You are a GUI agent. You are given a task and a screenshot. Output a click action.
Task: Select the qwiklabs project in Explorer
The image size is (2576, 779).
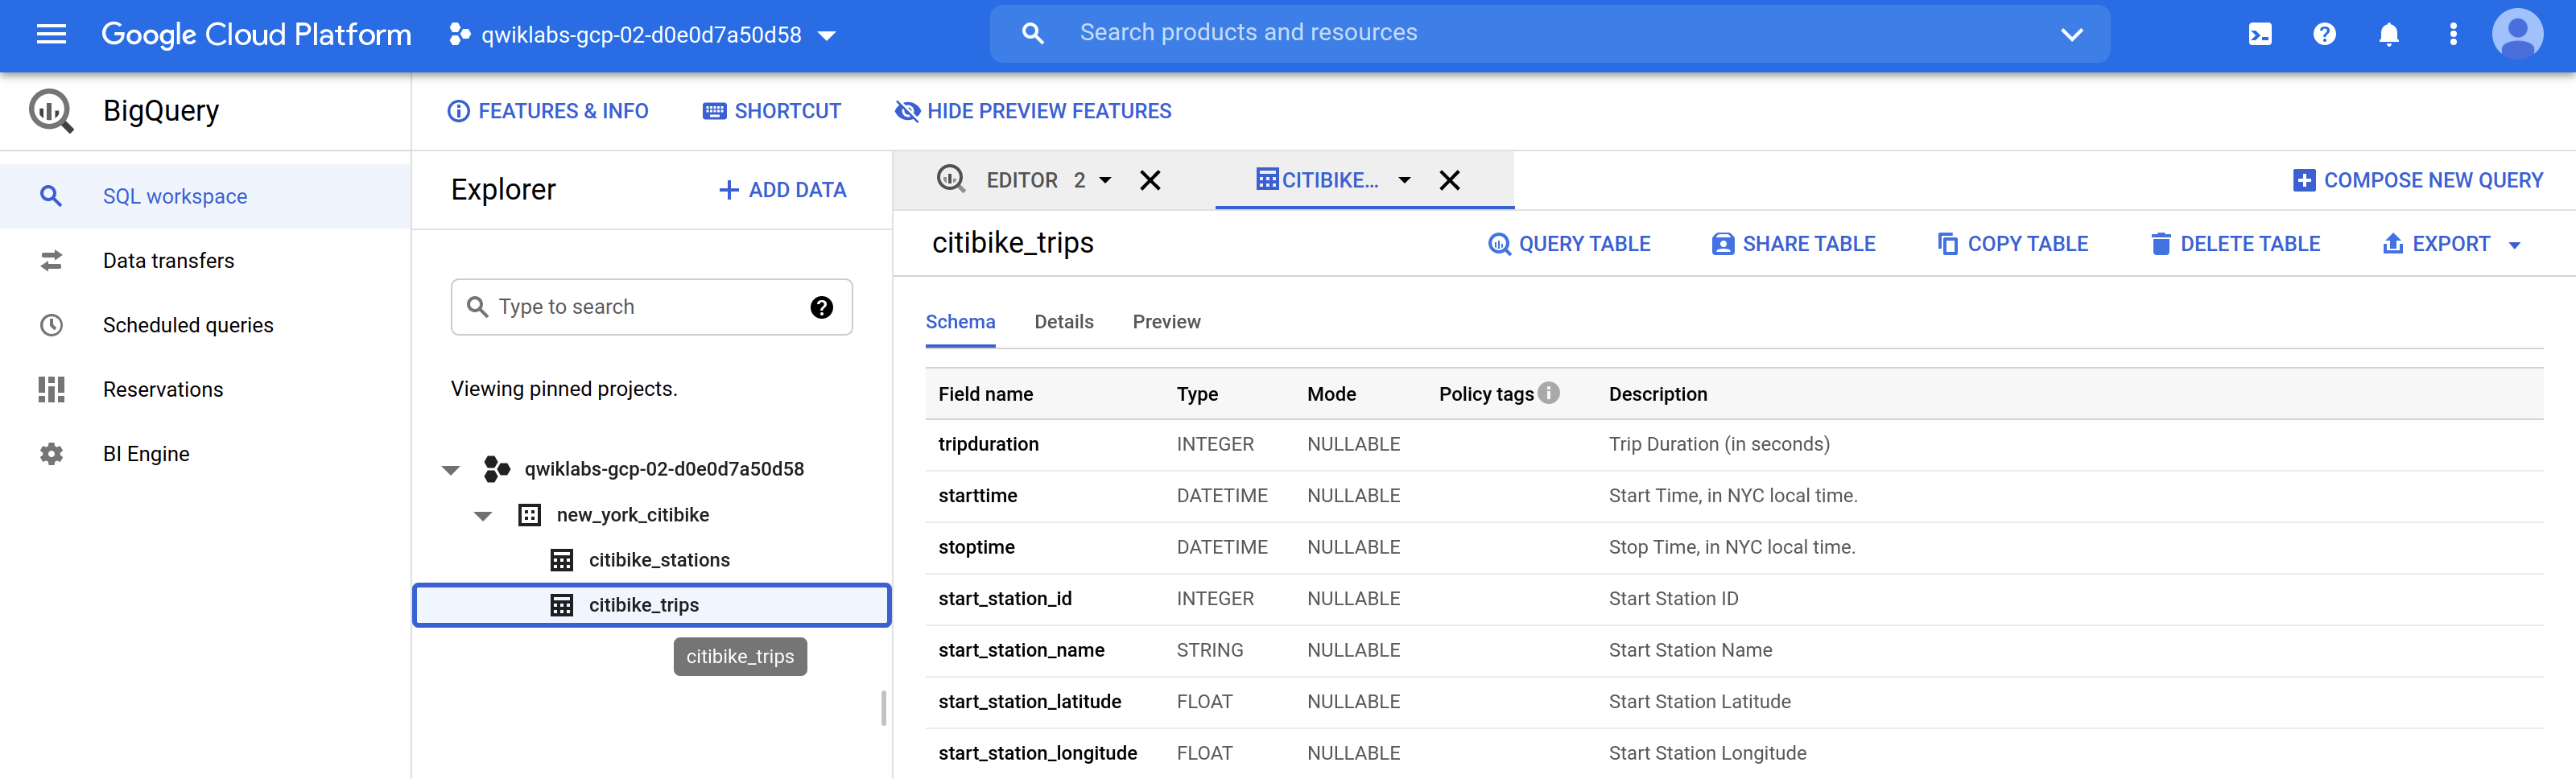tap(664, 469)
